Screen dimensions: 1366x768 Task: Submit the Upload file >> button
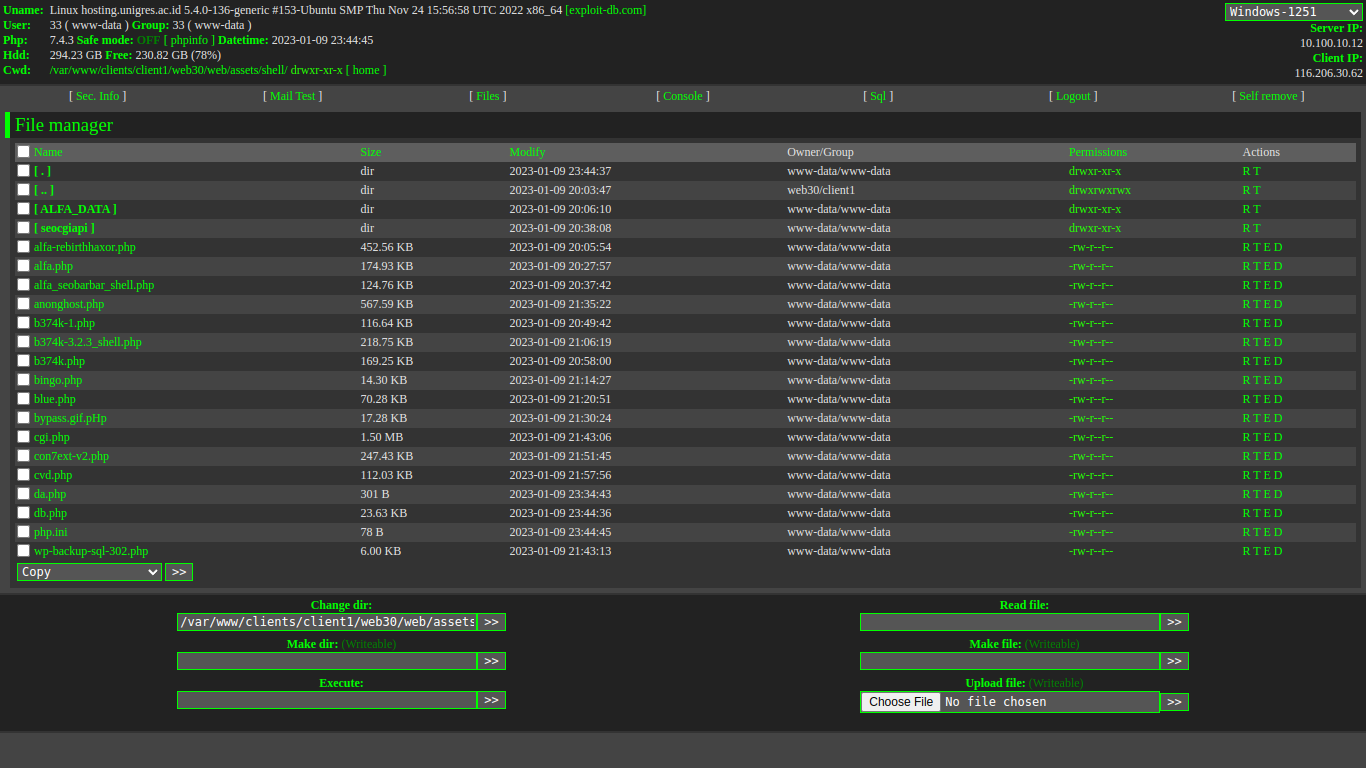(1174, 702)
